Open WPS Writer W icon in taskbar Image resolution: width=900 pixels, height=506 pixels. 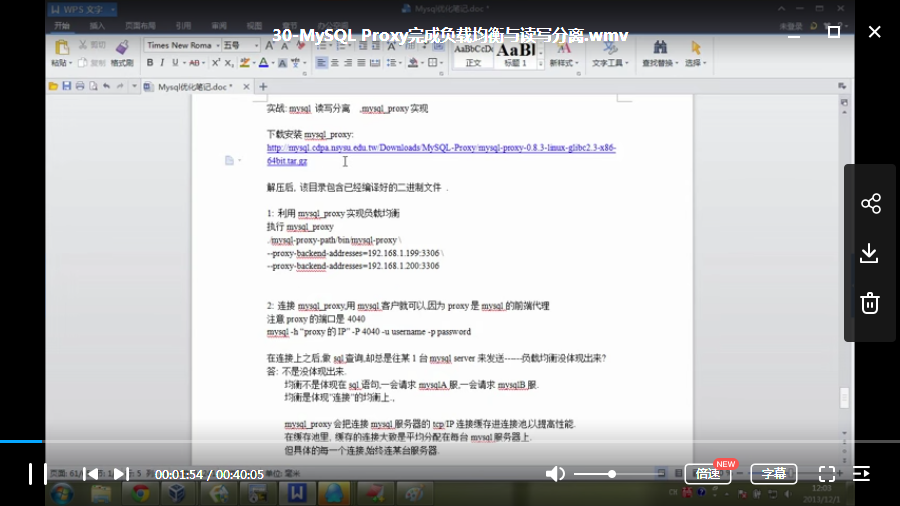click(297, 493)
